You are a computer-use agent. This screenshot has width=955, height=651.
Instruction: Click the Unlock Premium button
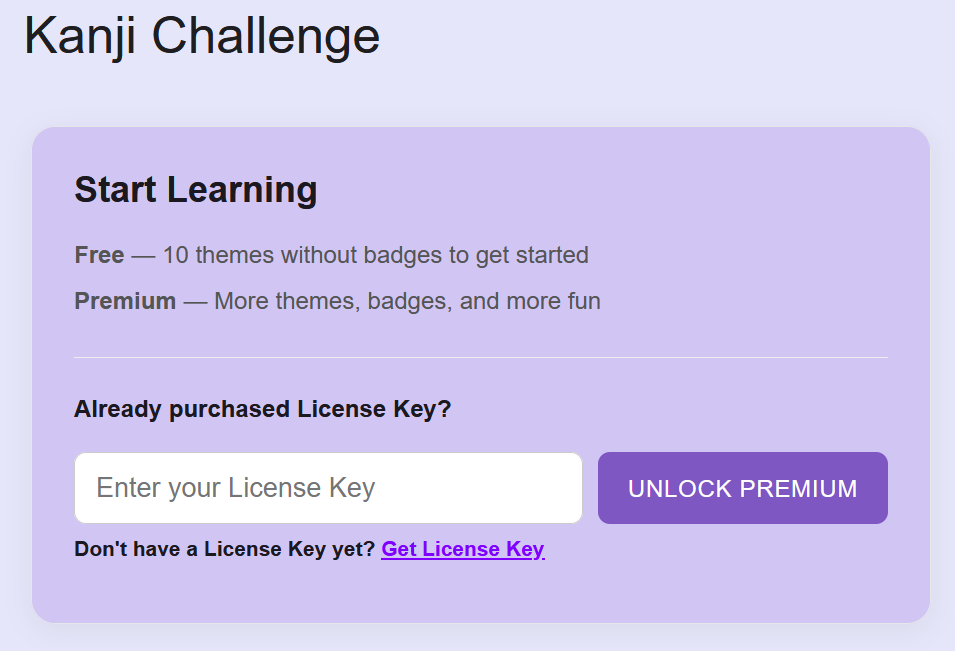coord(742,488)
